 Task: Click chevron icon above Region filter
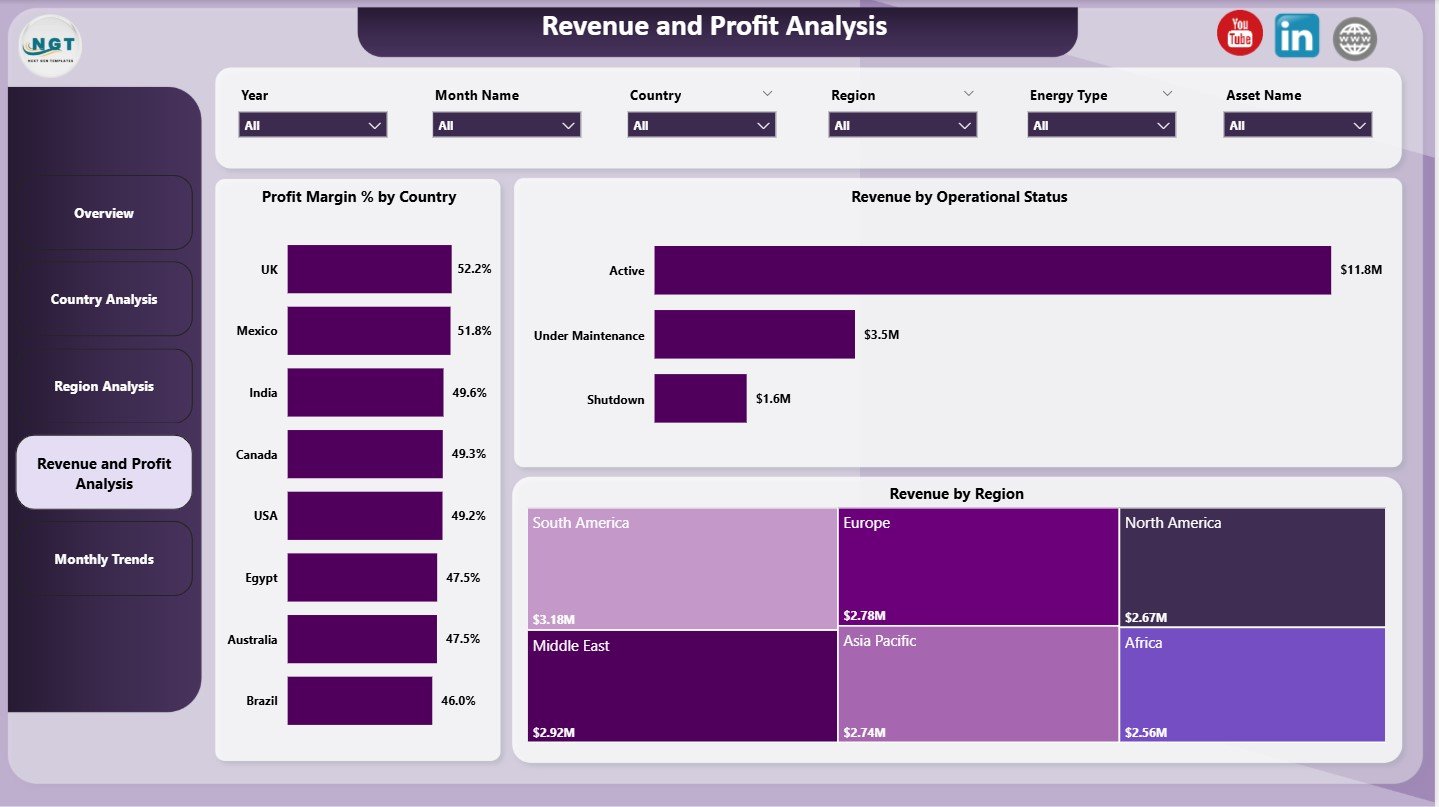(x=968, y=93)
